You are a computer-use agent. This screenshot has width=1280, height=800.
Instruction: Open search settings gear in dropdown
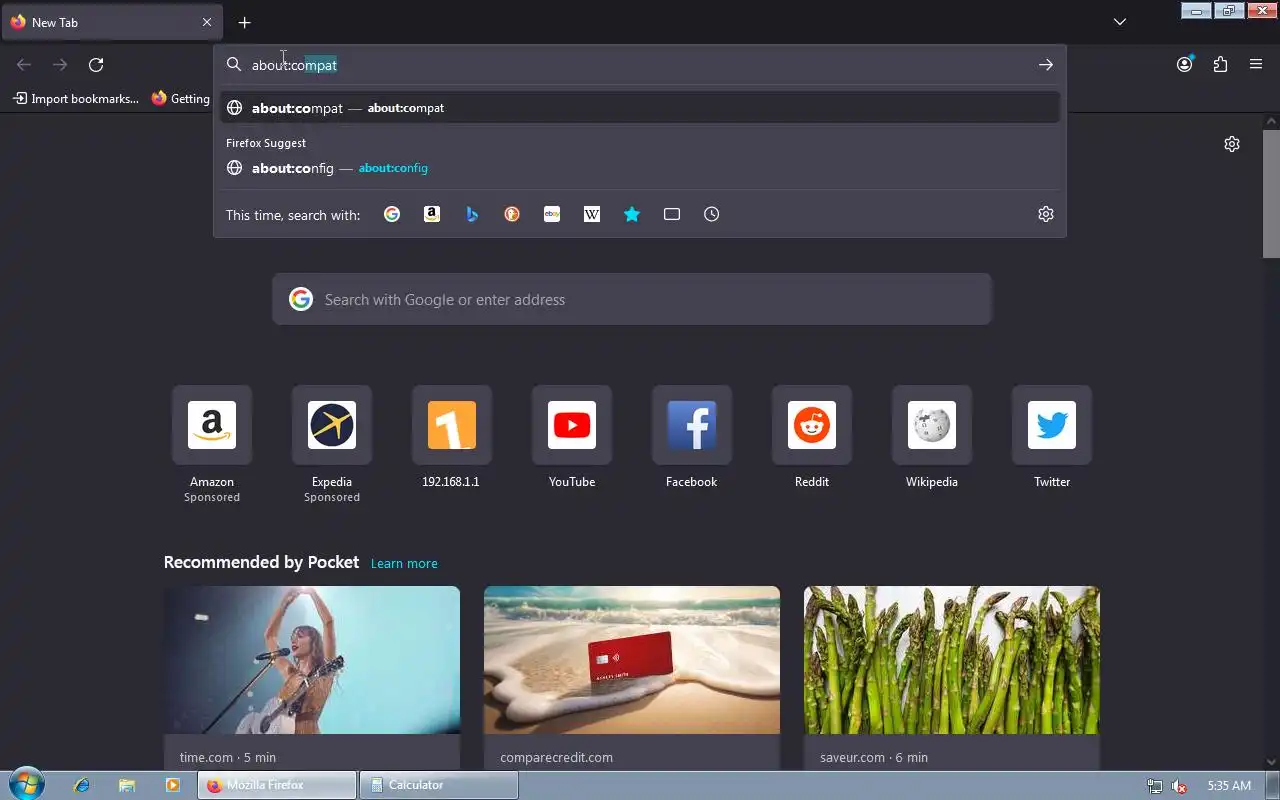pos(1046,214)
